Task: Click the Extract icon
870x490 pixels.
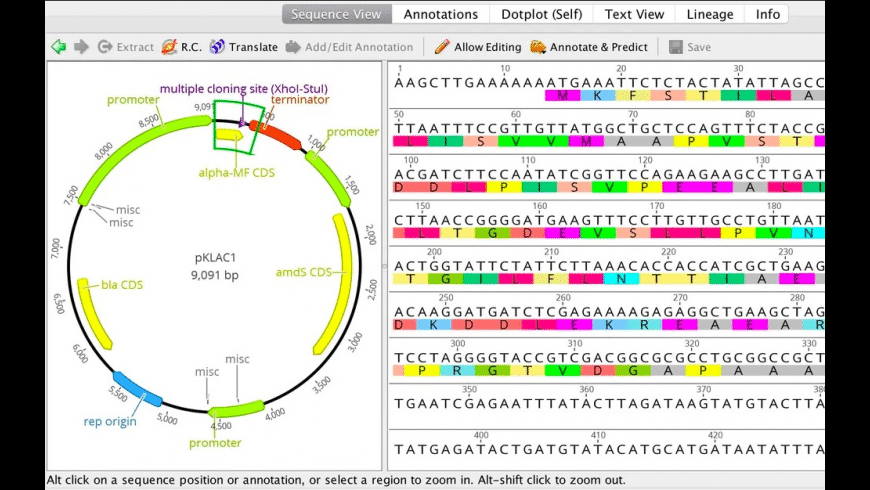Action: tap(105, 47)
